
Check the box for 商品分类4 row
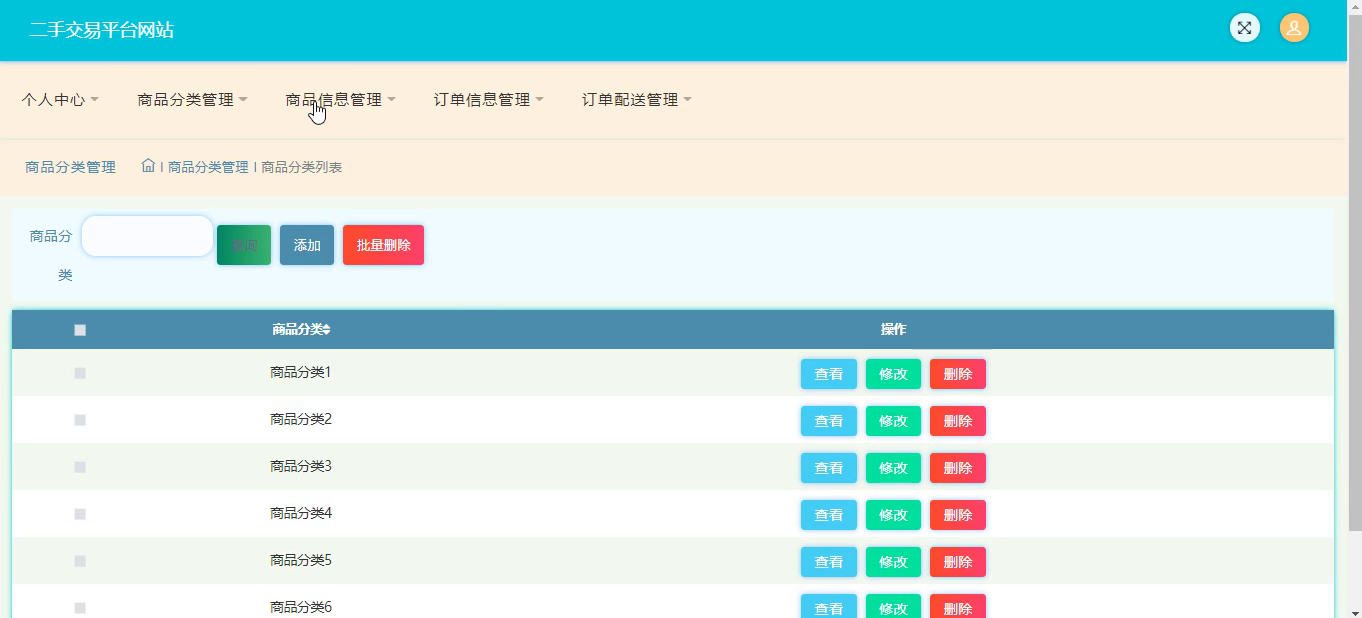coord(80,514)
